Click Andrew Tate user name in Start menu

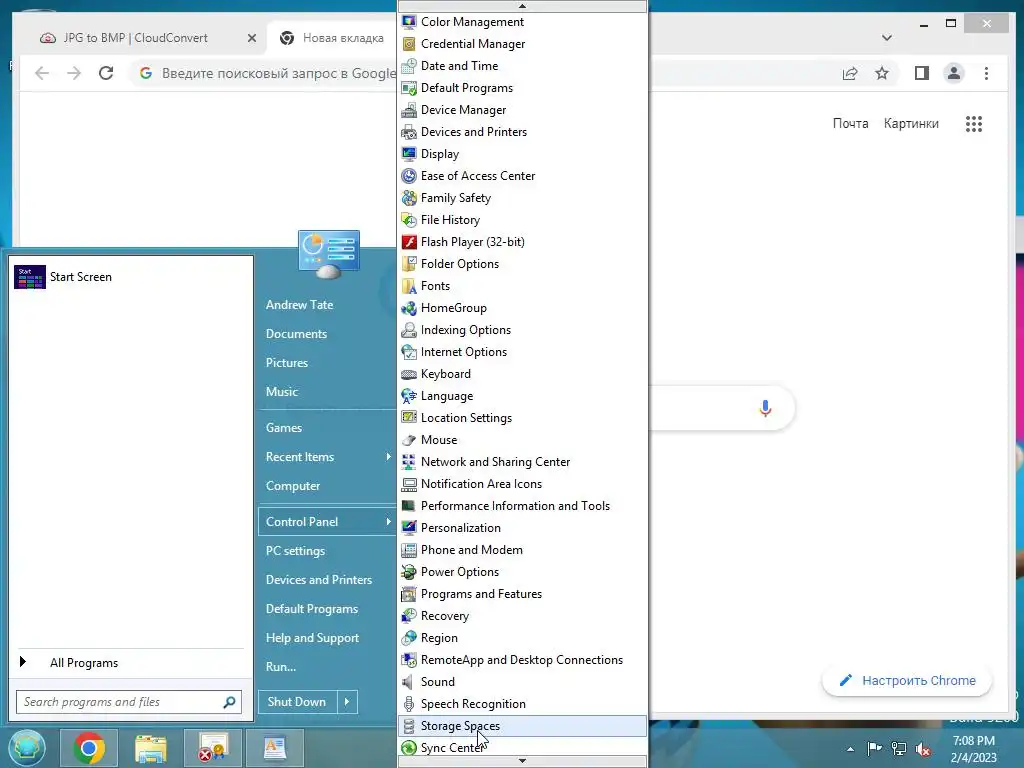point(299,305)
